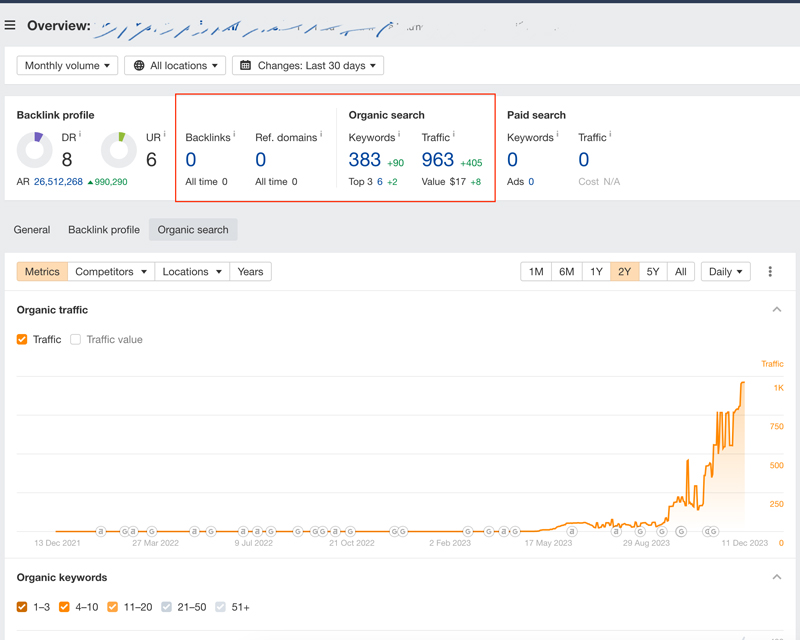Toggle the 1–3 positions checkbox

click(22, 607)
